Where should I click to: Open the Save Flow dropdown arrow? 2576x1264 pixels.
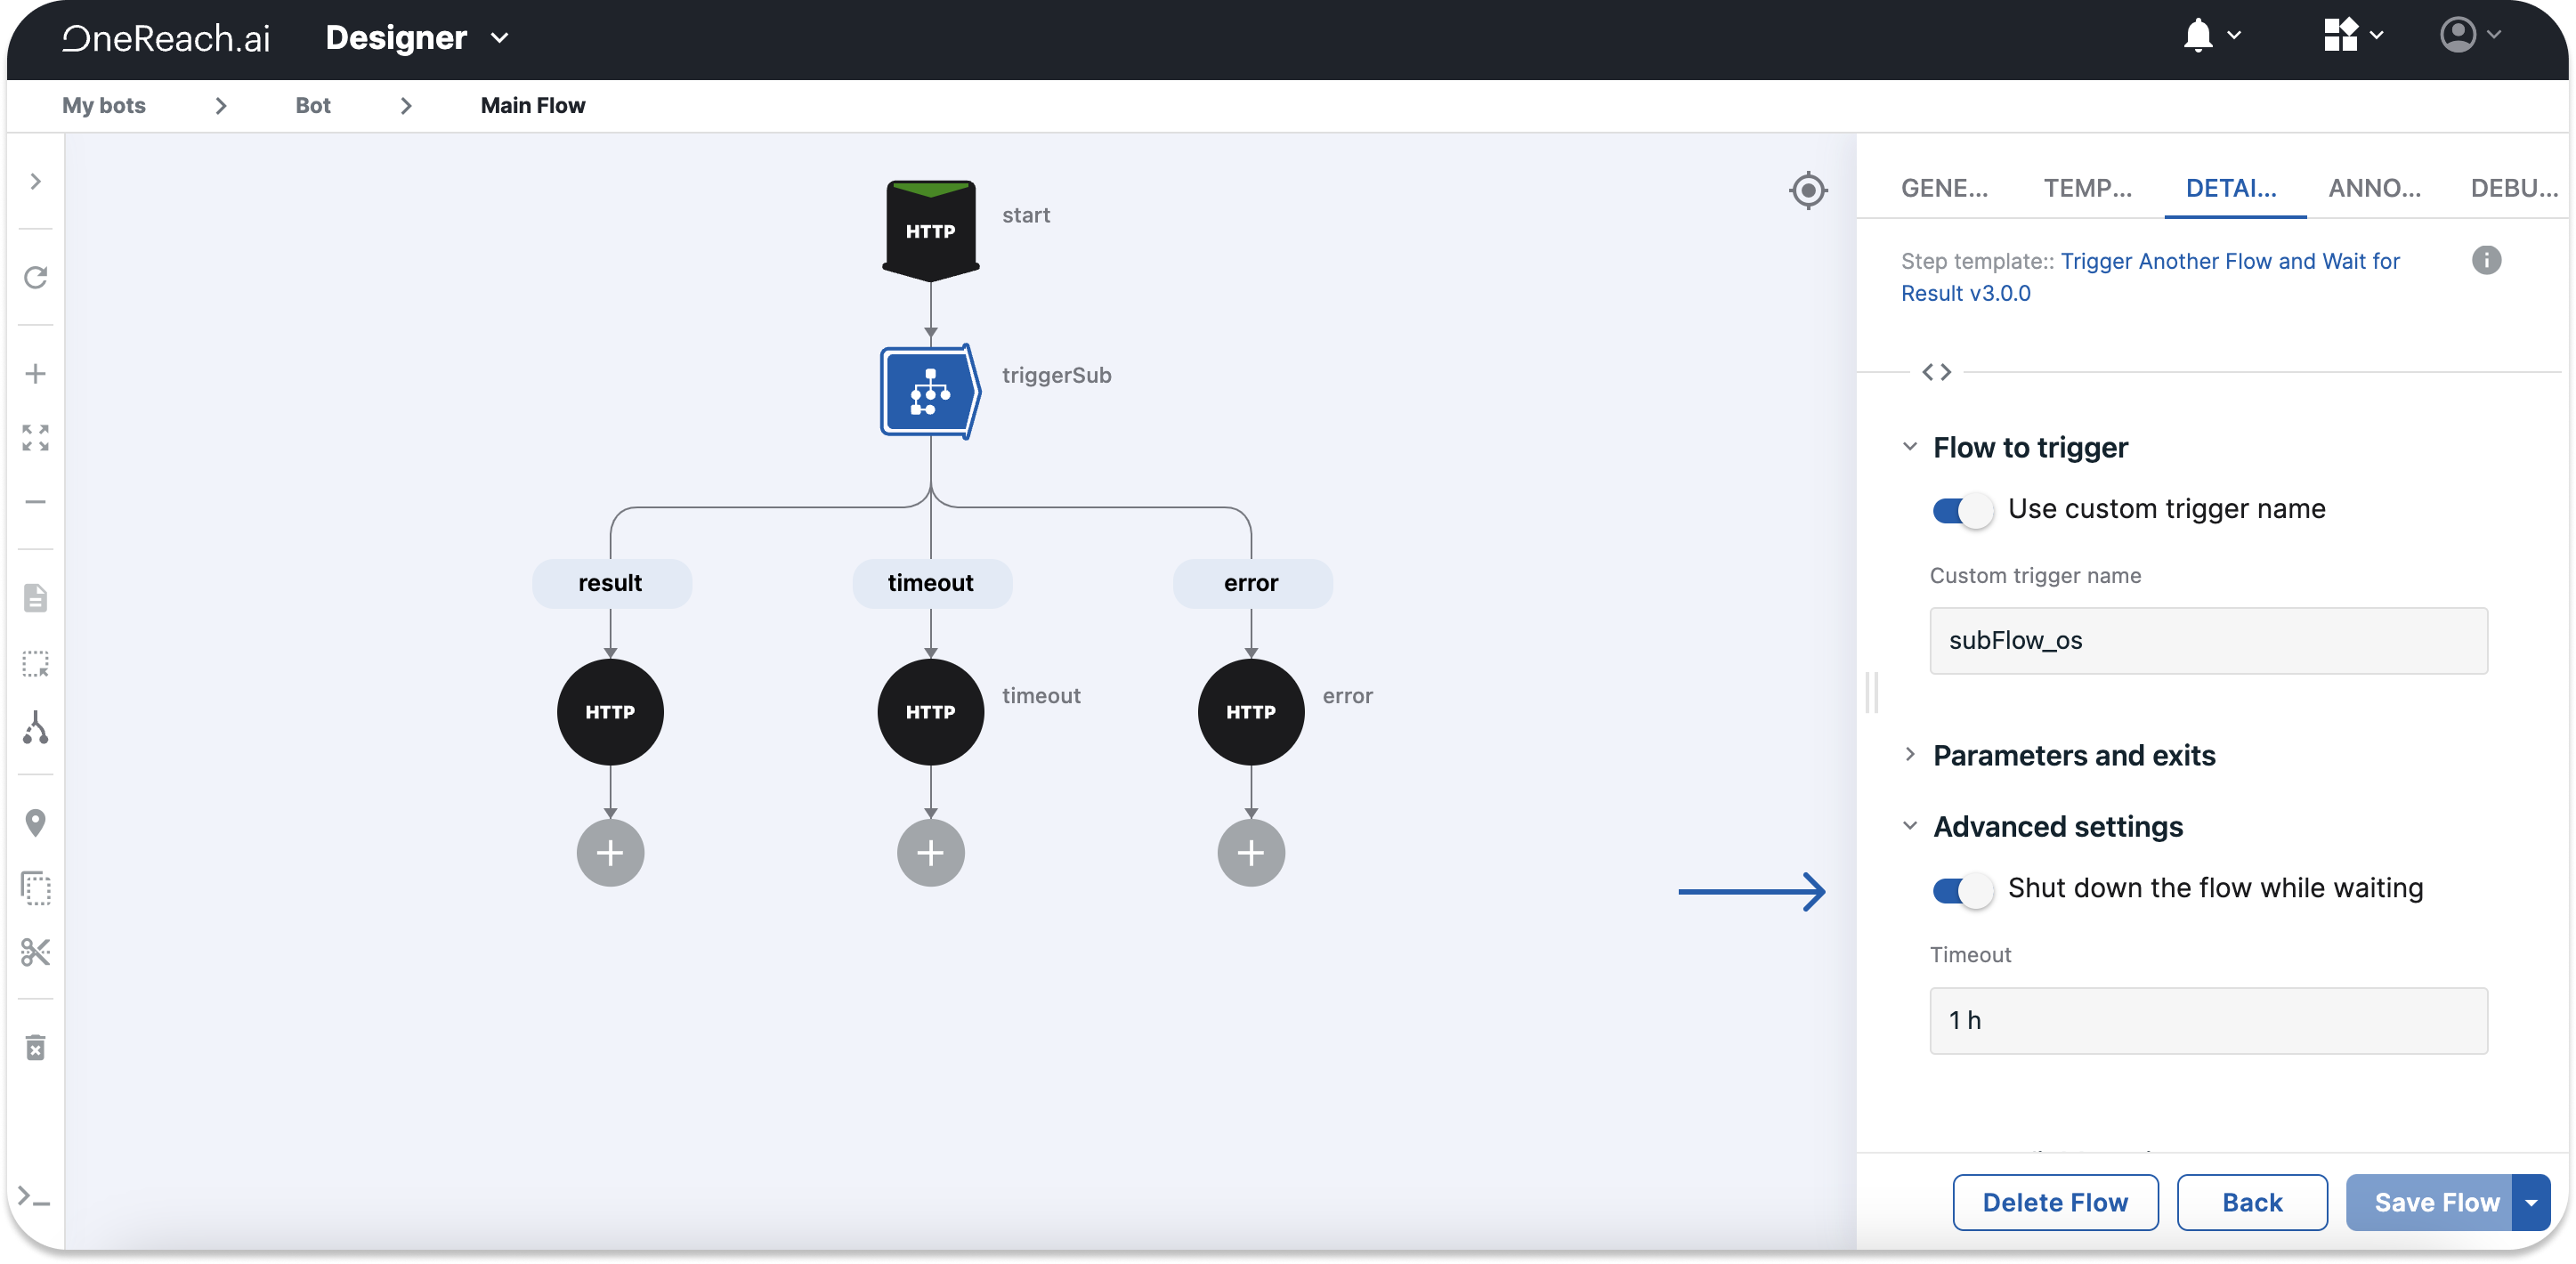click(x=2531, y=1203)
